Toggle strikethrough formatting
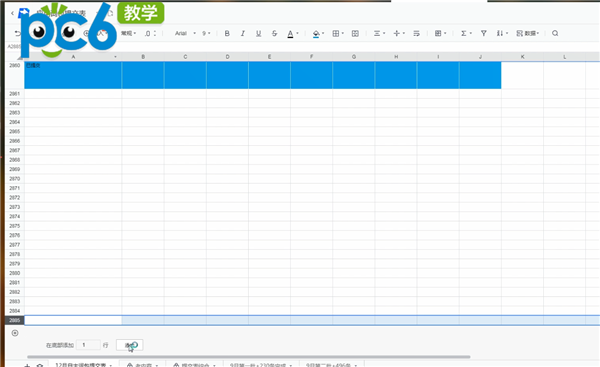 point(274,33)
